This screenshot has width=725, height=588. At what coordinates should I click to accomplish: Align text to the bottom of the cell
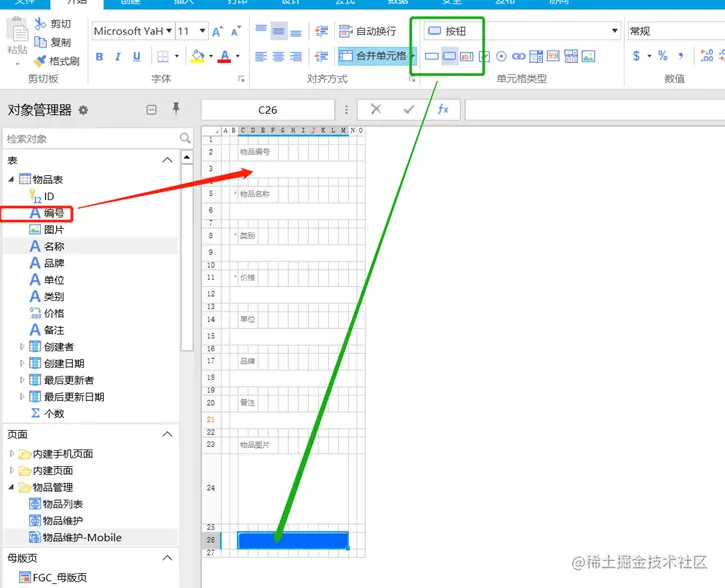click(296, 31)
